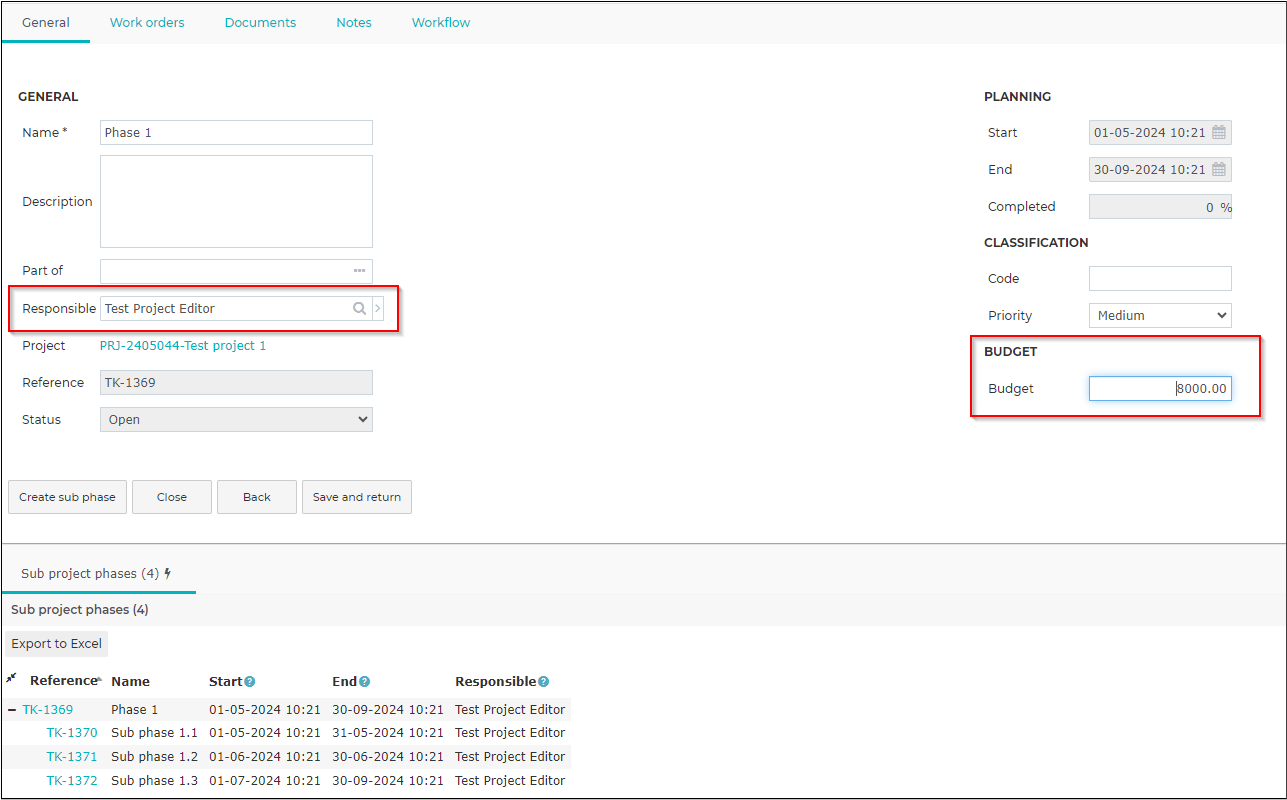Click the Close button

point(172,497)
